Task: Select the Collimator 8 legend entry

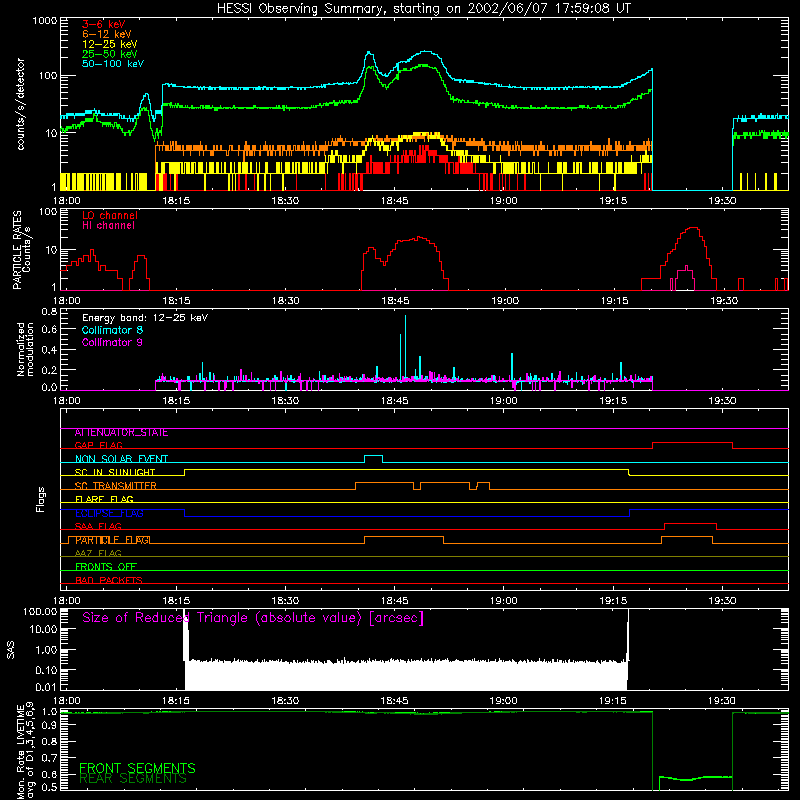Action: 112,330
